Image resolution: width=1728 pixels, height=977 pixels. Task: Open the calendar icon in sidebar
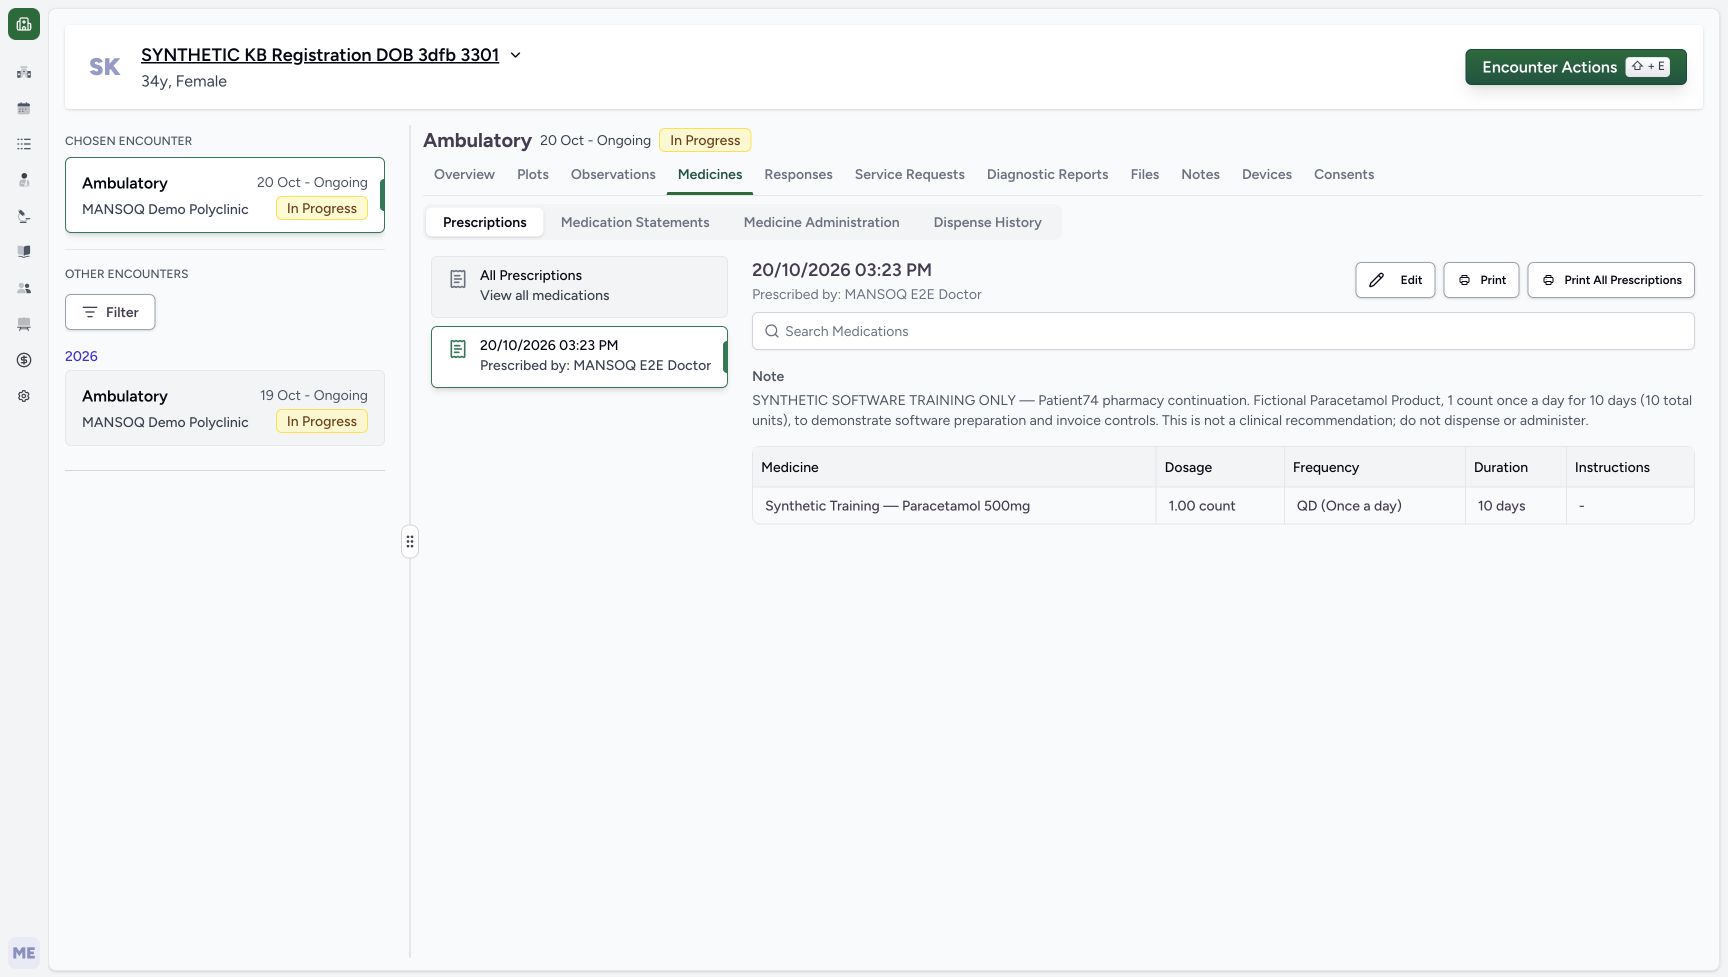tap(24, 108)
